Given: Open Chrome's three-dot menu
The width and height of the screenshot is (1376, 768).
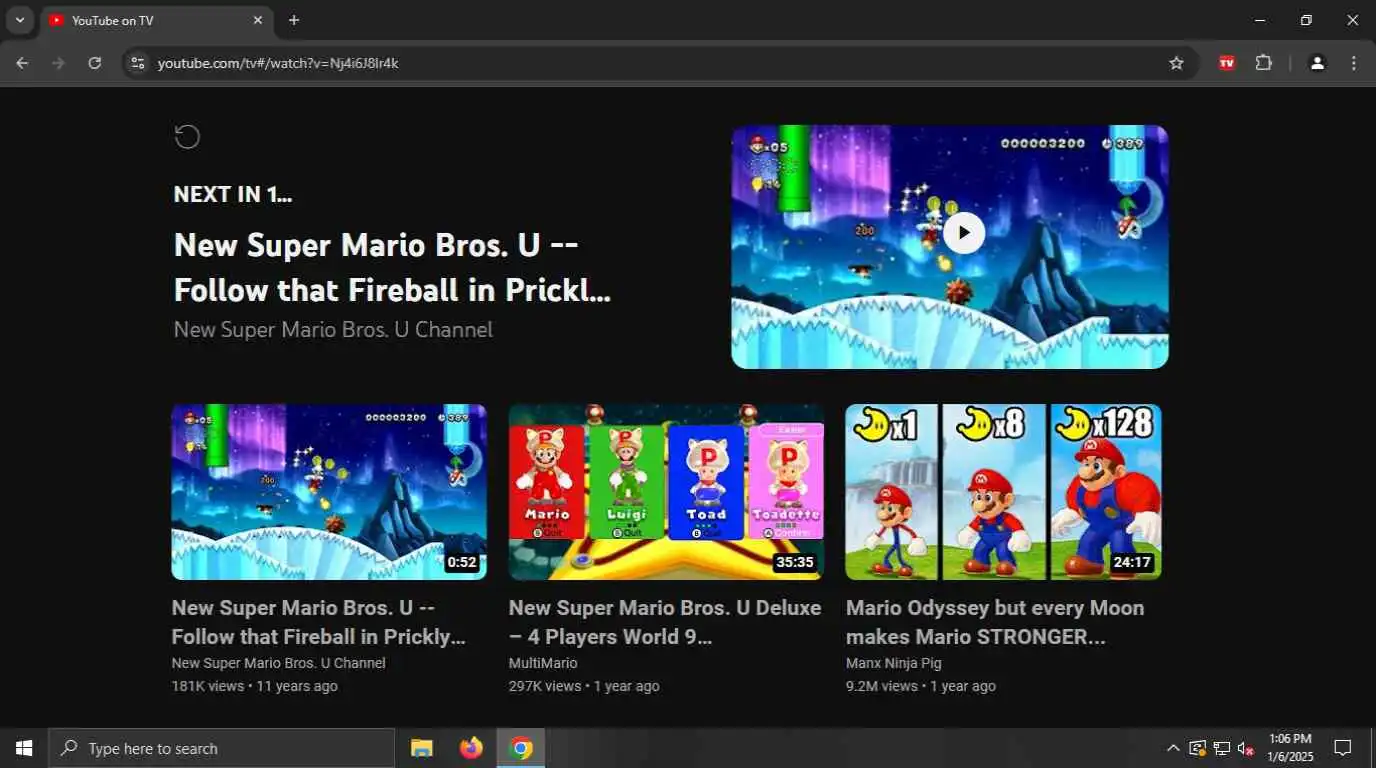Looking at the screenshot, I should (x=1354, y=63).
